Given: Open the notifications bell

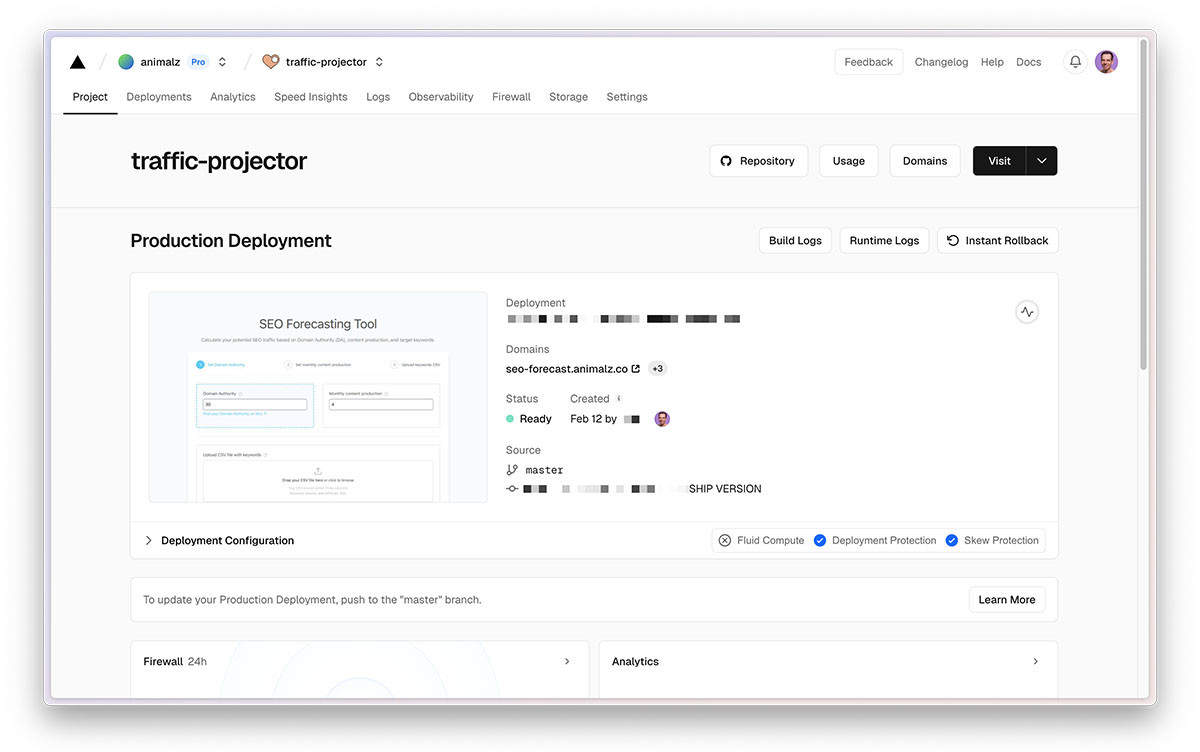Looking at the screenshot, I should coord(1075,62).
